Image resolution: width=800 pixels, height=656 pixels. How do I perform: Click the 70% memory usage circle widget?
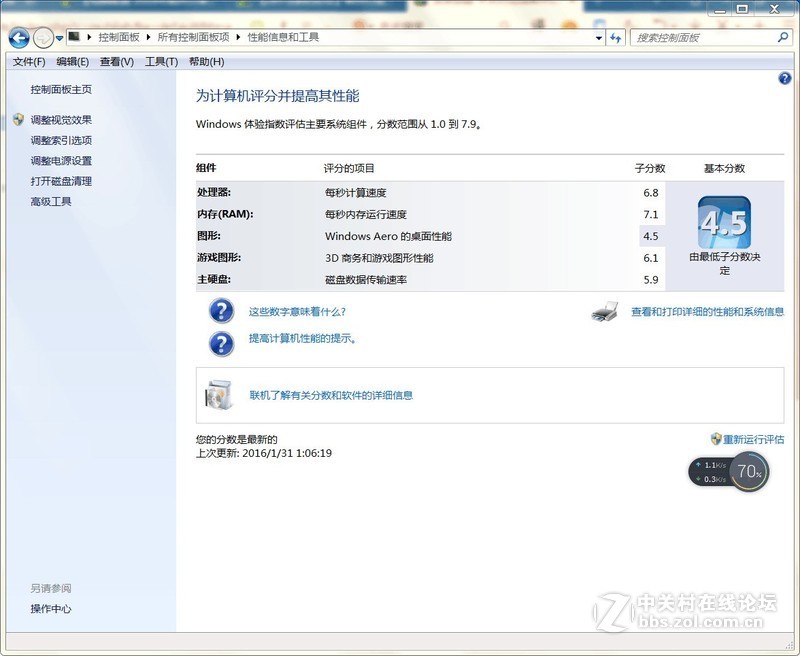[748, 471]
